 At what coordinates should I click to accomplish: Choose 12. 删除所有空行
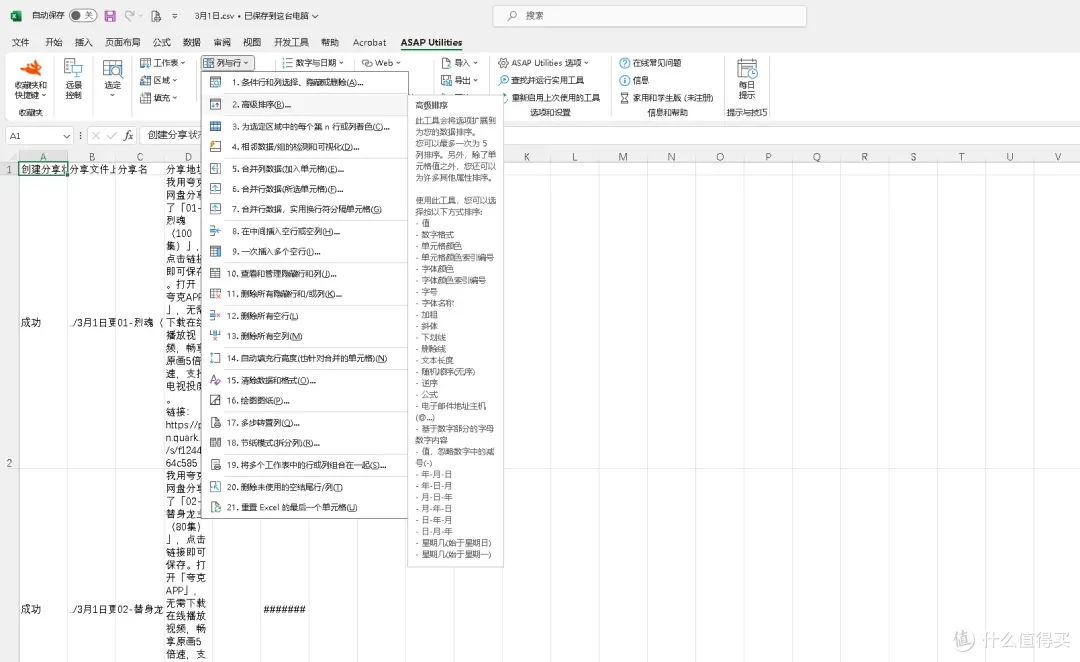point(305,316)
